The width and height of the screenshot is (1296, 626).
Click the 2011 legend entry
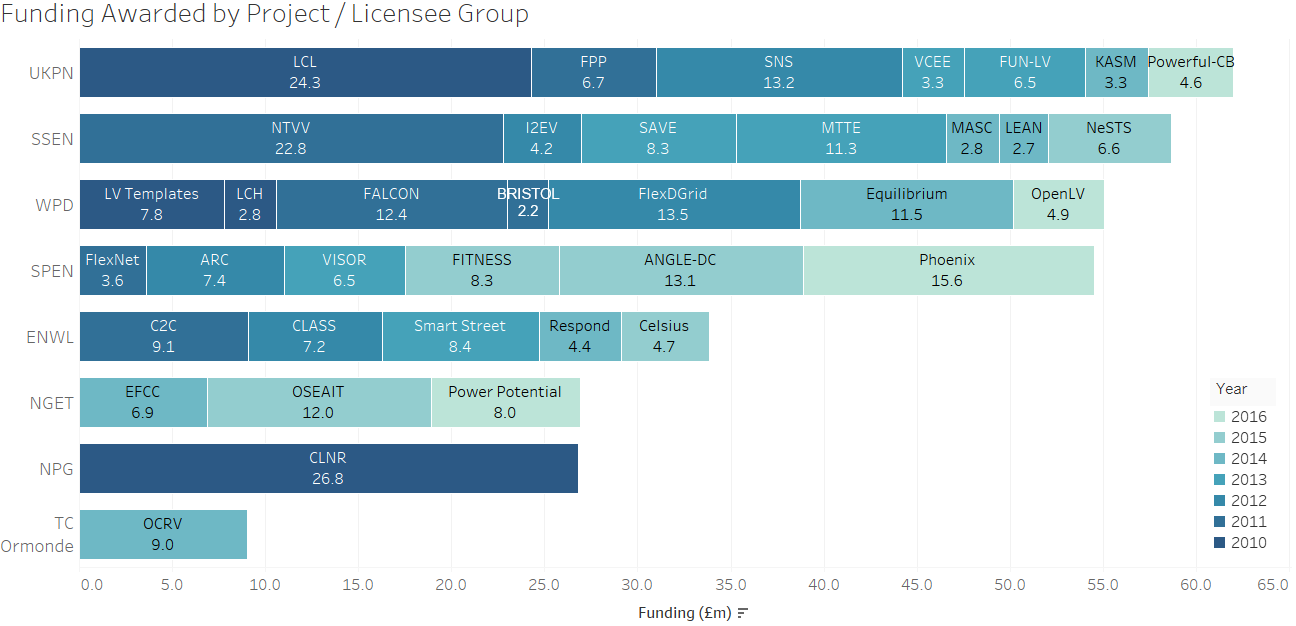(1239, 522)
